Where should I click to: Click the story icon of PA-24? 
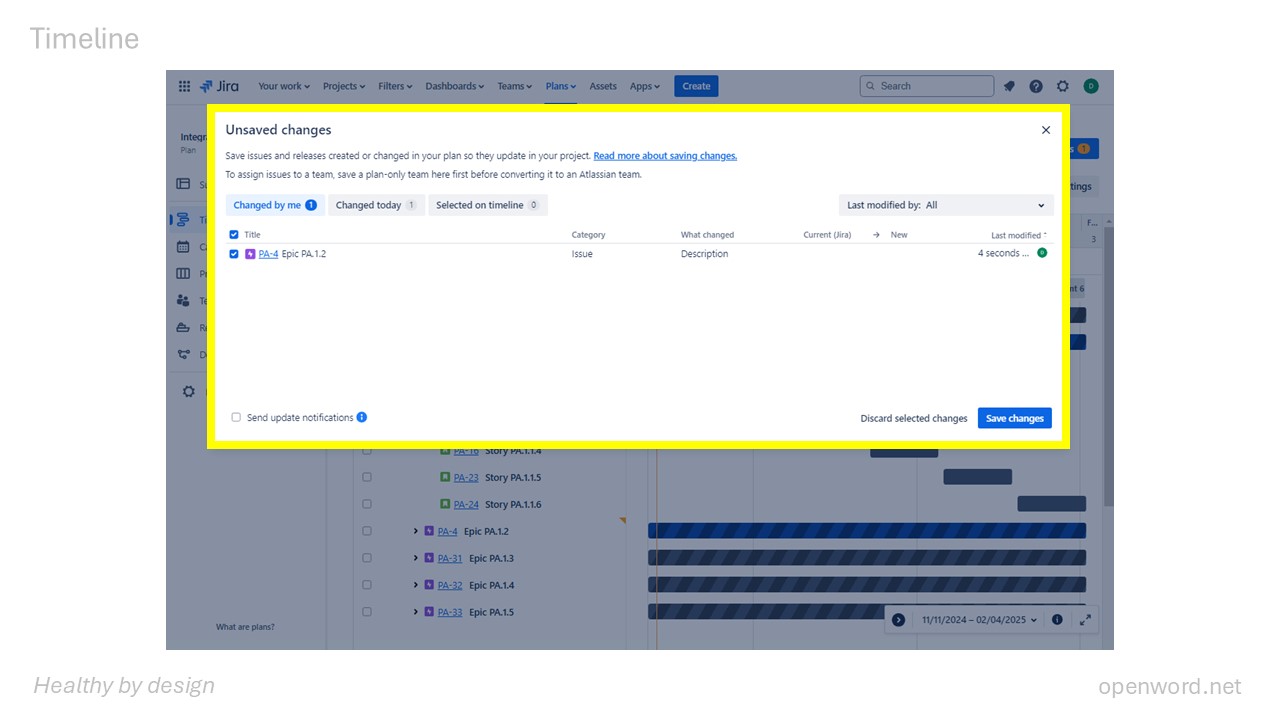(445, 504)
